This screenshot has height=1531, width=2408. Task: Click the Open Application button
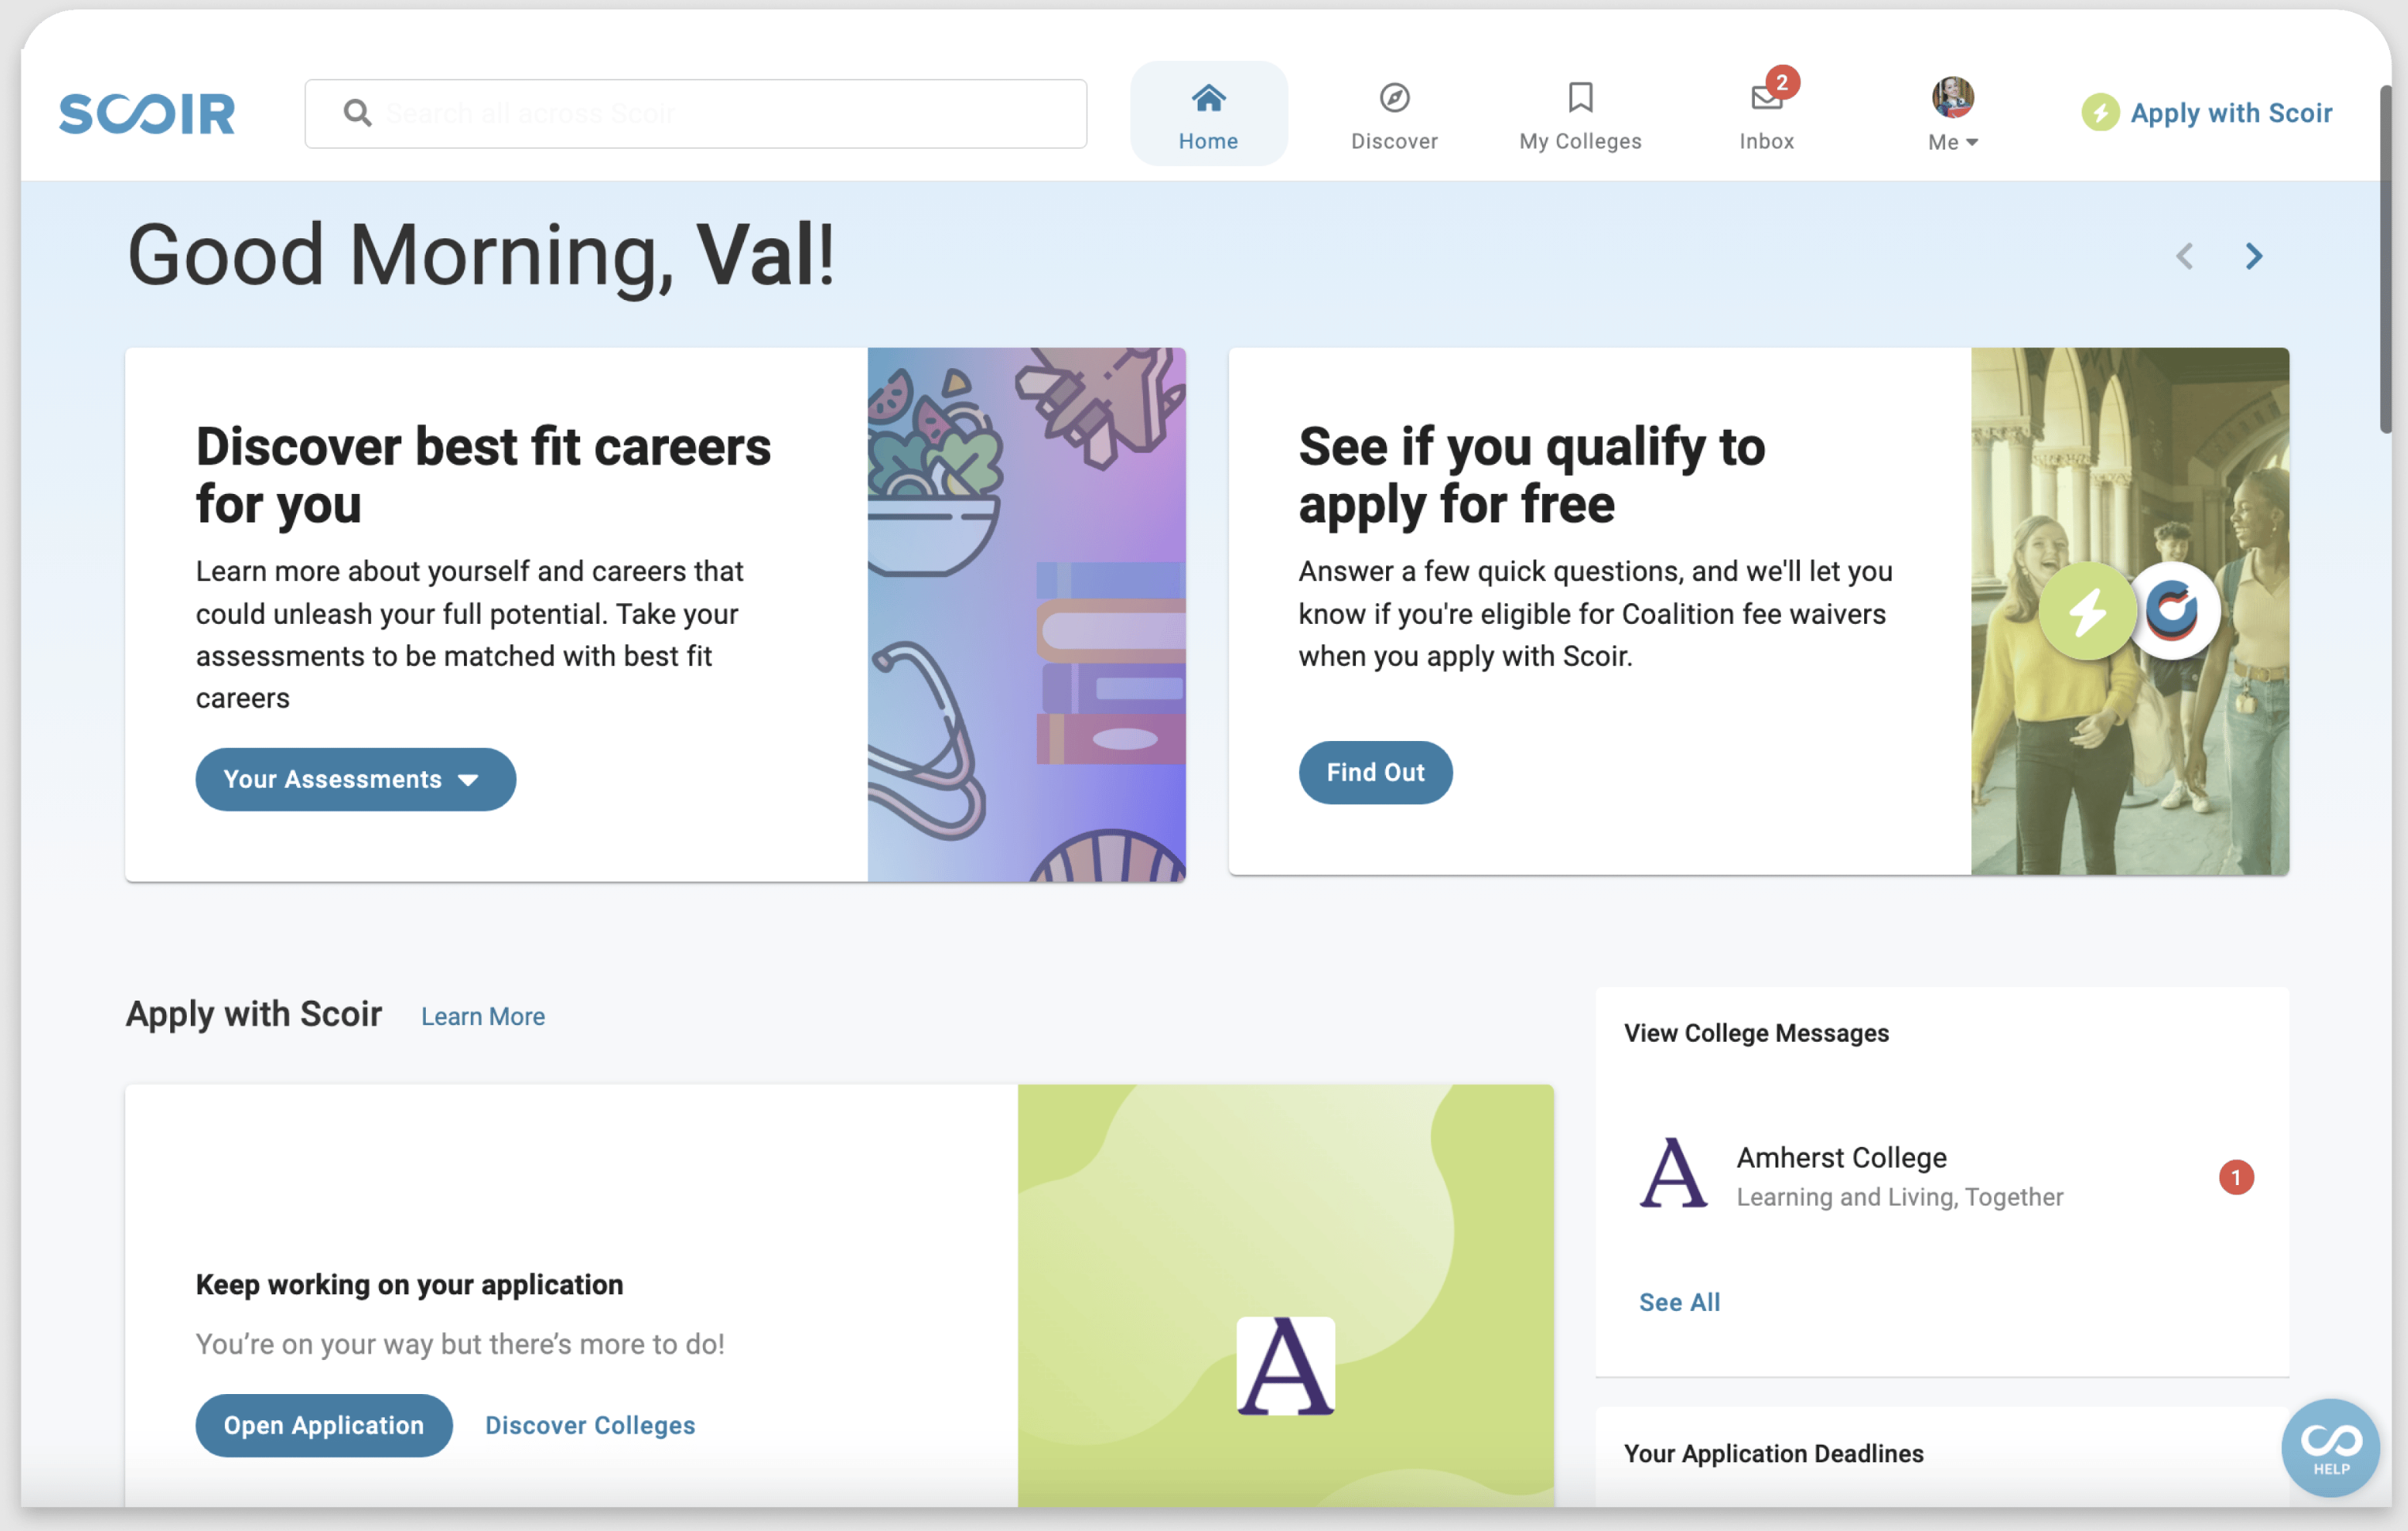(x=323, y=1425)
